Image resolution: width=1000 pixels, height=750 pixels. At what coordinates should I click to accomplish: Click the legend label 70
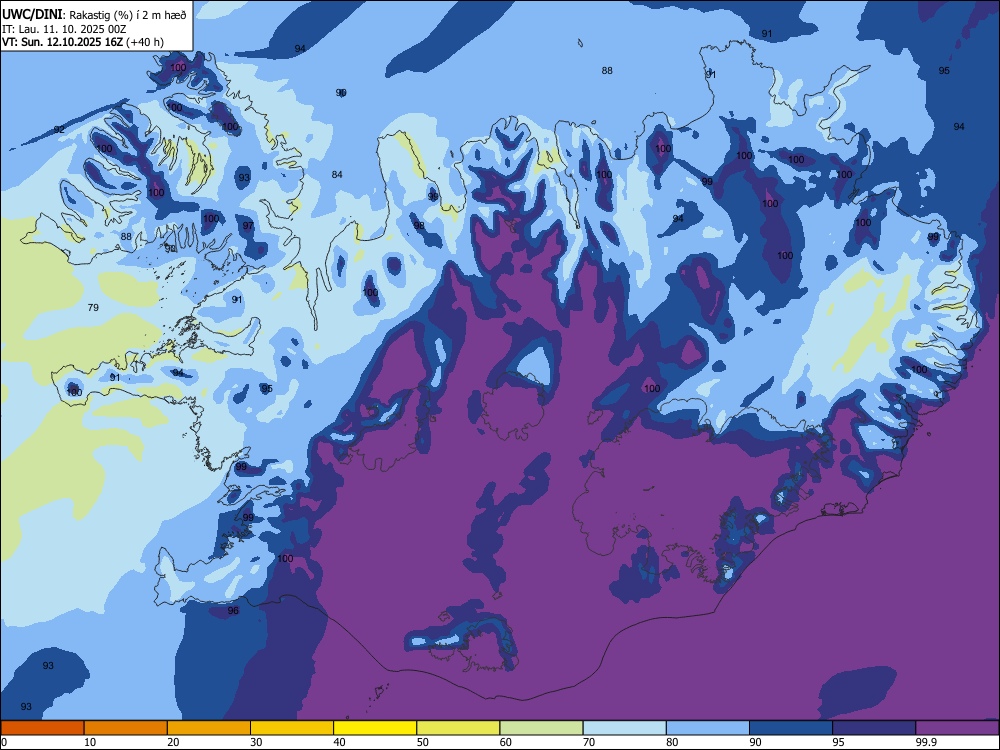tap(589, 742)
